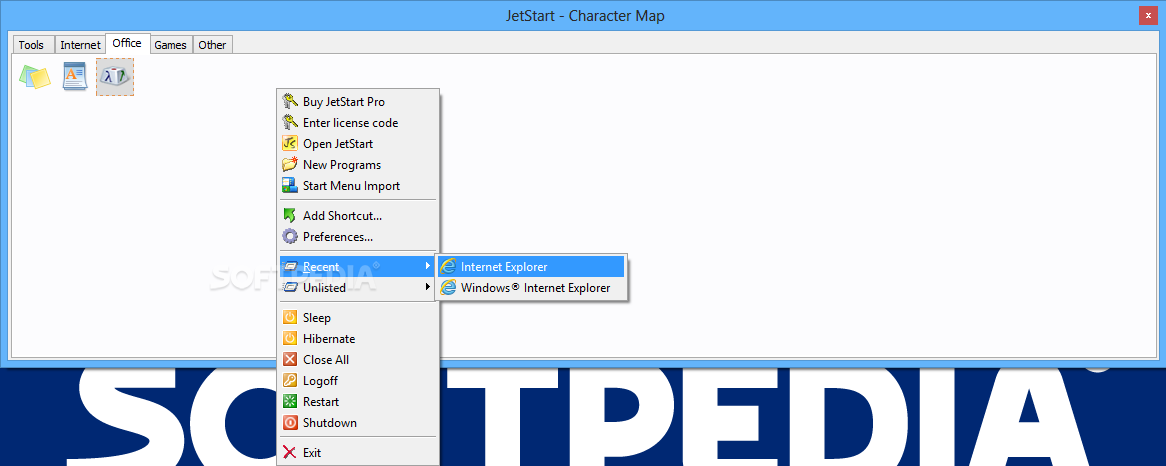Open Preferences... from the menu
Viewport: 1166px width, 466px height.
click(x=358, y=236)
